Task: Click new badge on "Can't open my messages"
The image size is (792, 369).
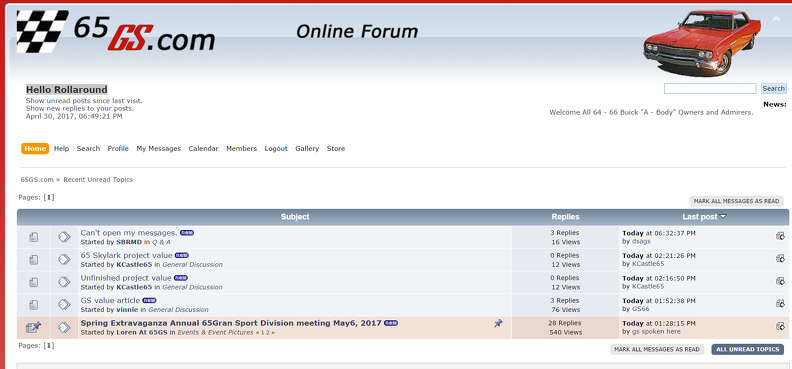Action: 187,233
